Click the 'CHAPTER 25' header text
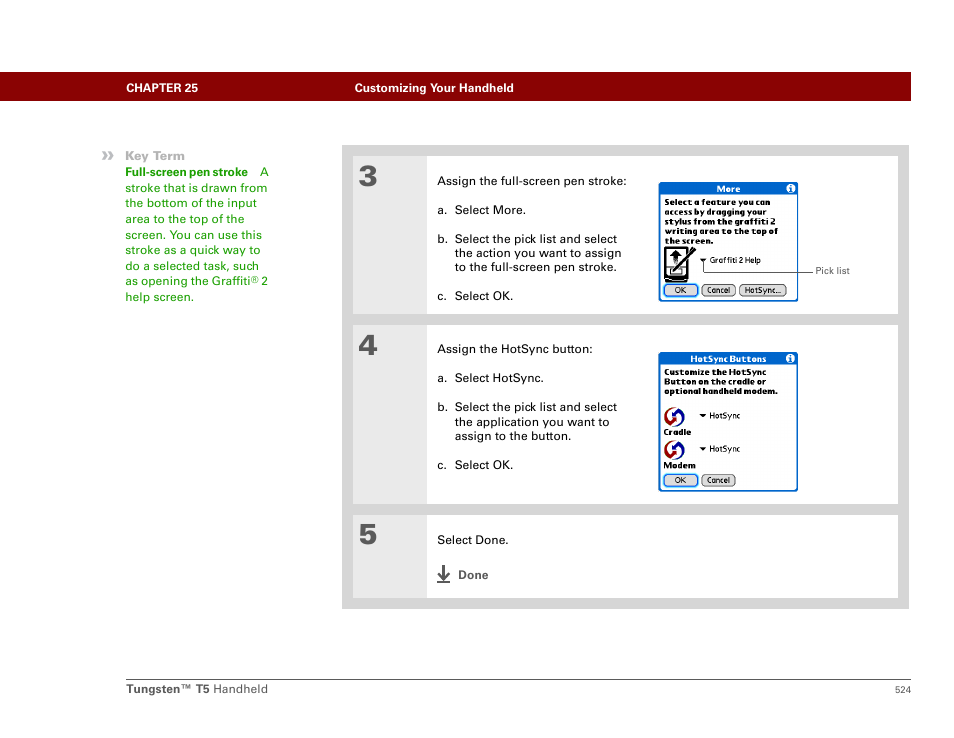954x738 pixels. tap(162, 88)
